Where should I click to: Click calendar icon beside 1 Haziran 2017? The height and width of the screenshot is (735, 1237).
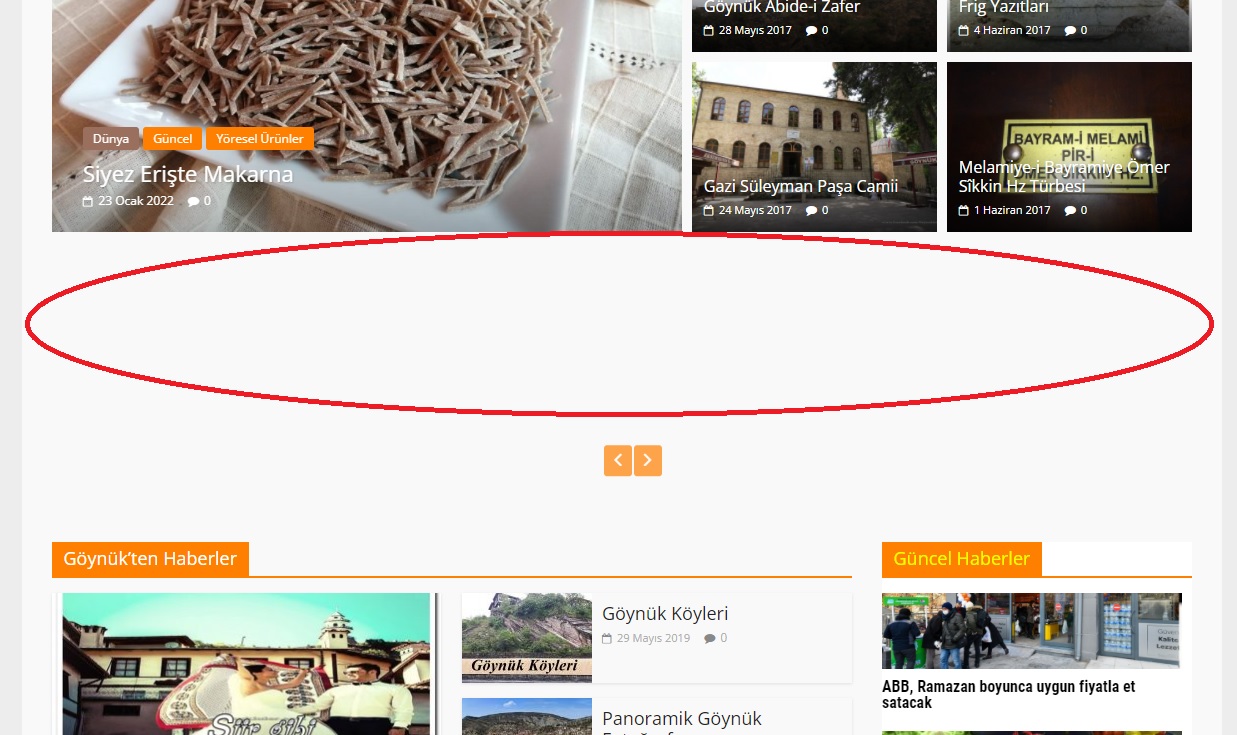[x=964, y=211]
